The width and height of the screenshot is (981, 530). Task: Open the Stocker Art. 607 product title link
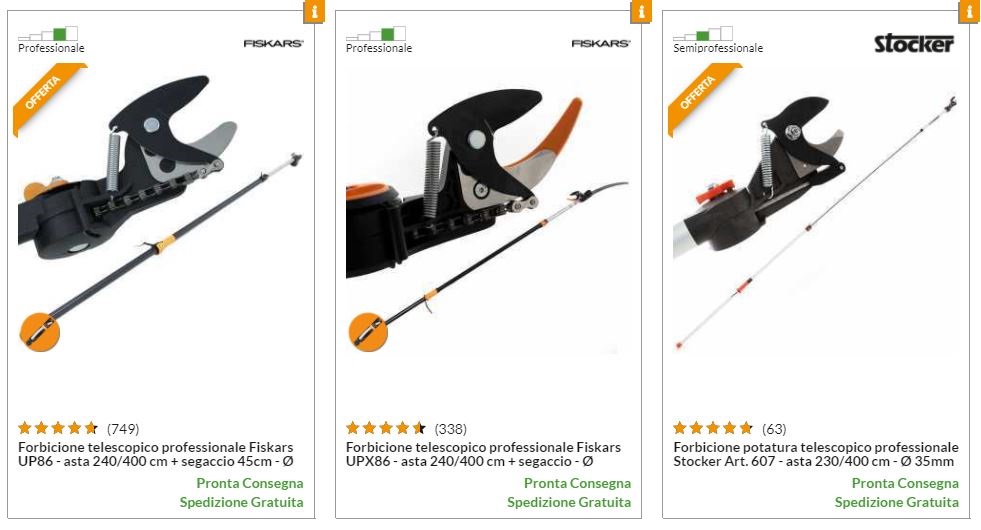click(x=816, y=454)
